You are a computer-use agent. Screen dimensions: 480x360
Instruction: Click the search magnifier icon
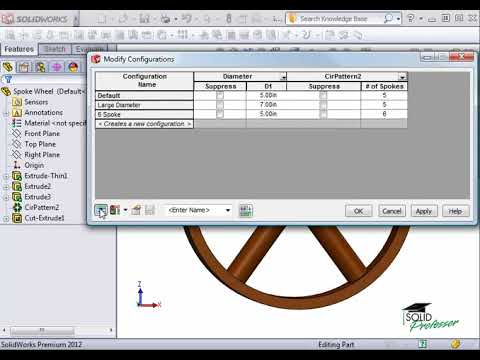pyautogui.click(x=388, y=19)
